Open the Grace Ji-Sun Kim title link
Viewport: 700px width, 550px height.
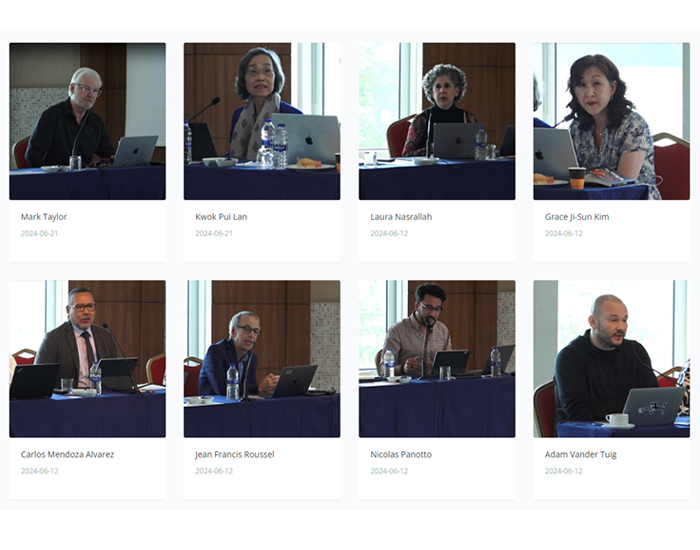577,217
